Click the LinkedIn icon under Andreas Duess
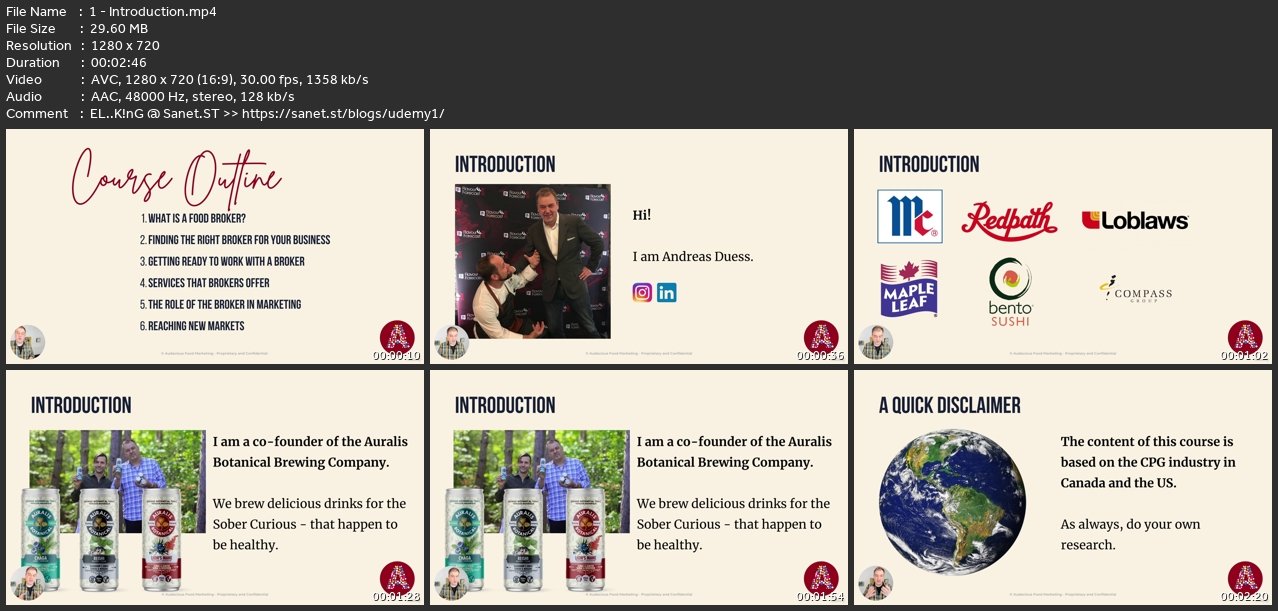1278x611 pixels. point(667,292)
